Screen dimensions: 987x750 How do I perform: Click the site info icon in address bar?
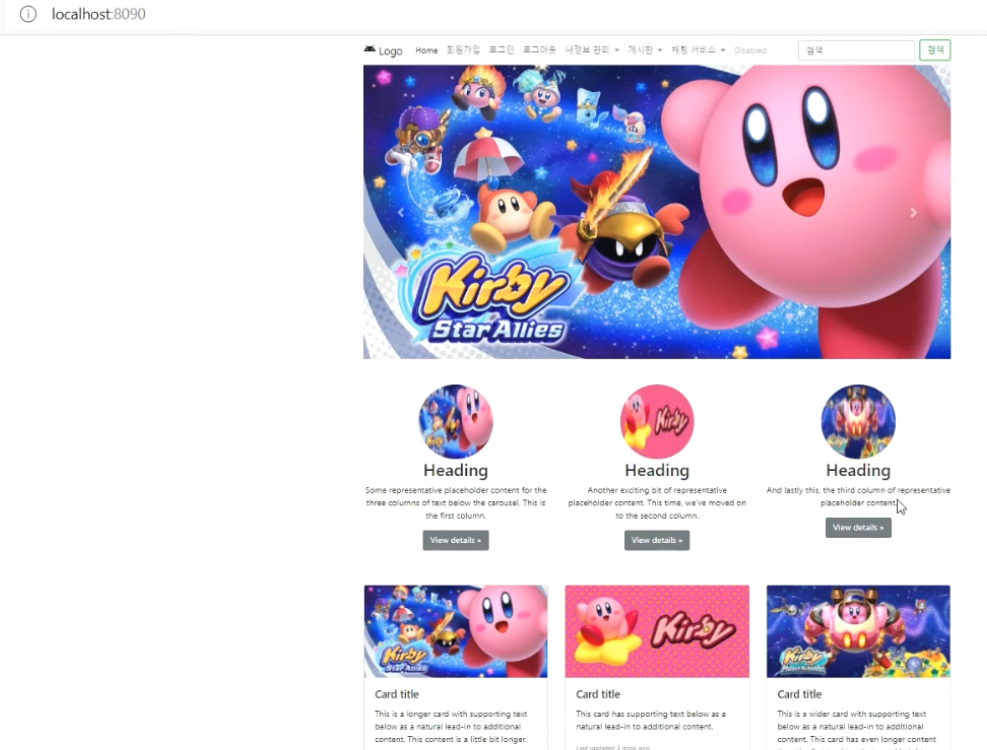click(x=28, y=14)
